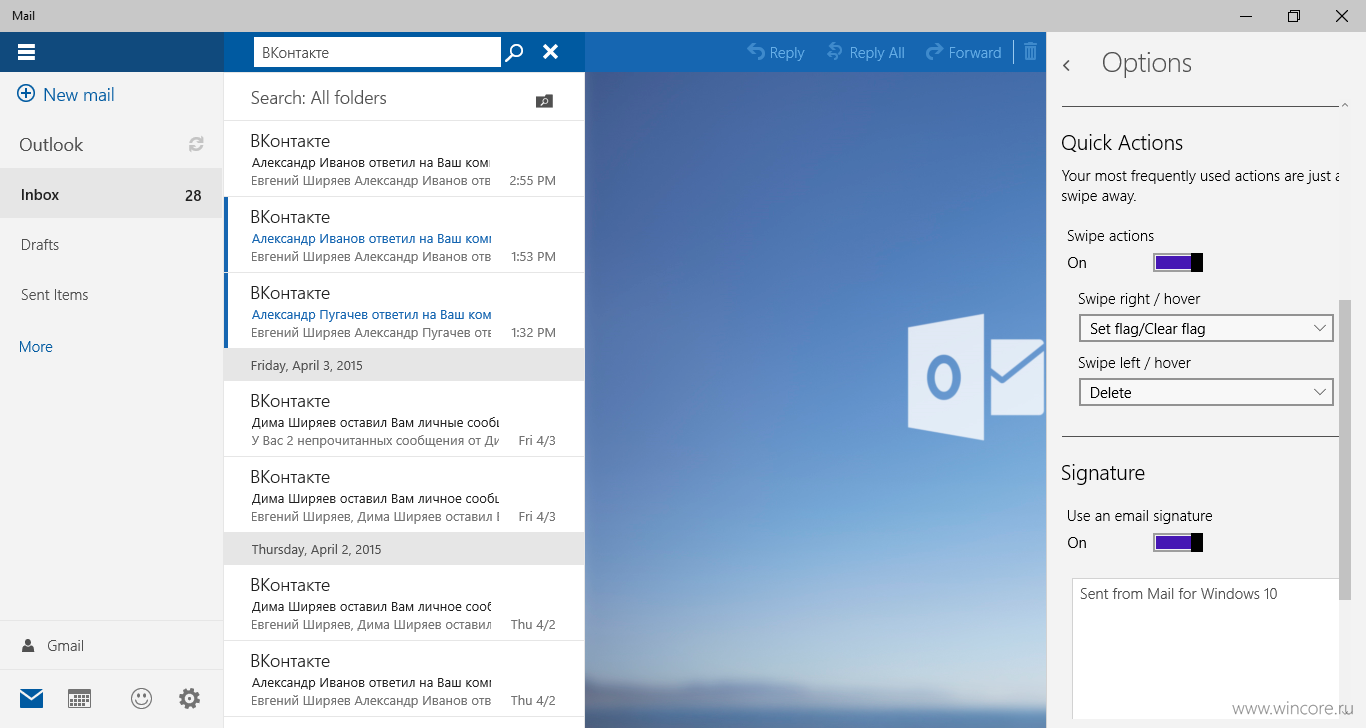Viewport: 1366px width, 728px height.
Task: Click Reply All in the toolbar
Action: (x=866, y=52)
